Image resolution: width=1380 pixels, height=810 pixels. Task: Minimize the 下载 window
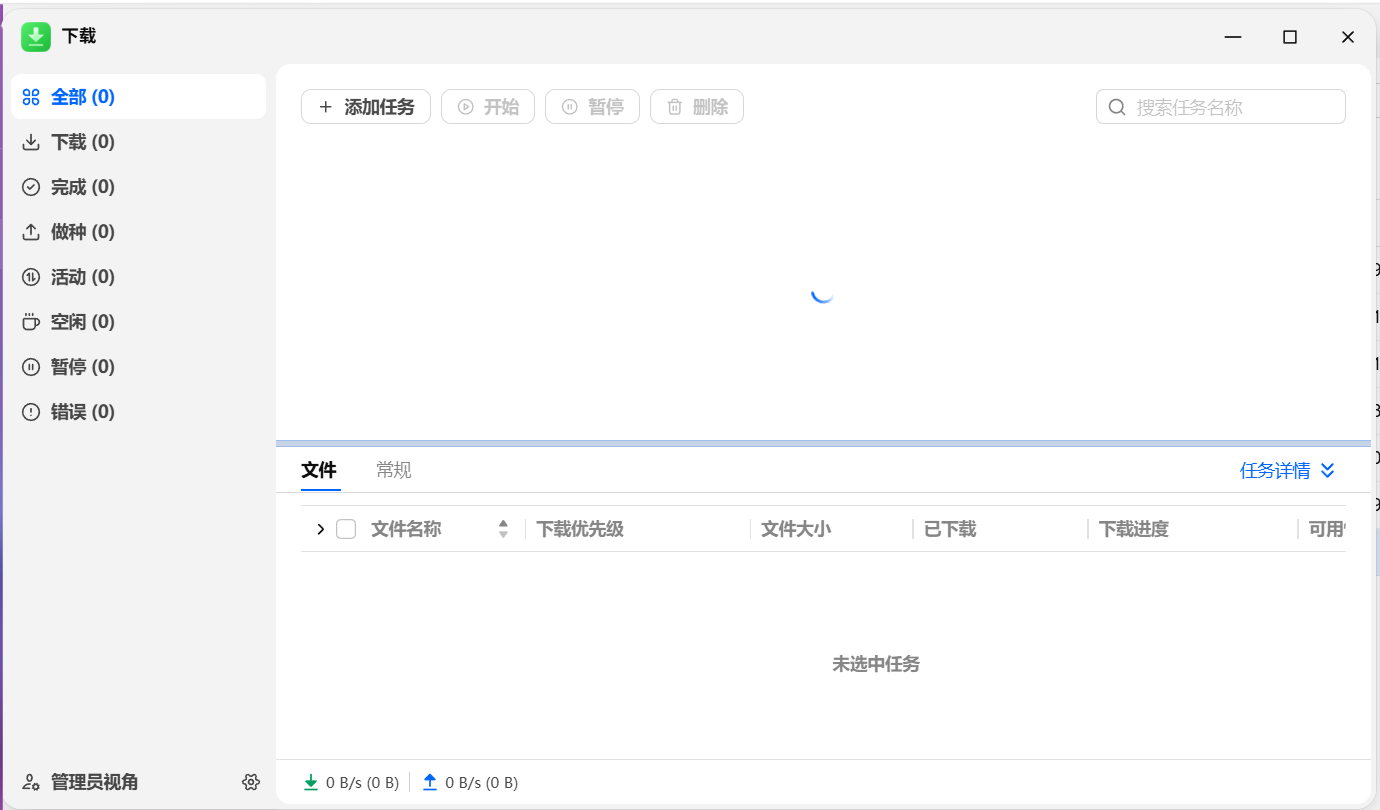click(1232, 37)
